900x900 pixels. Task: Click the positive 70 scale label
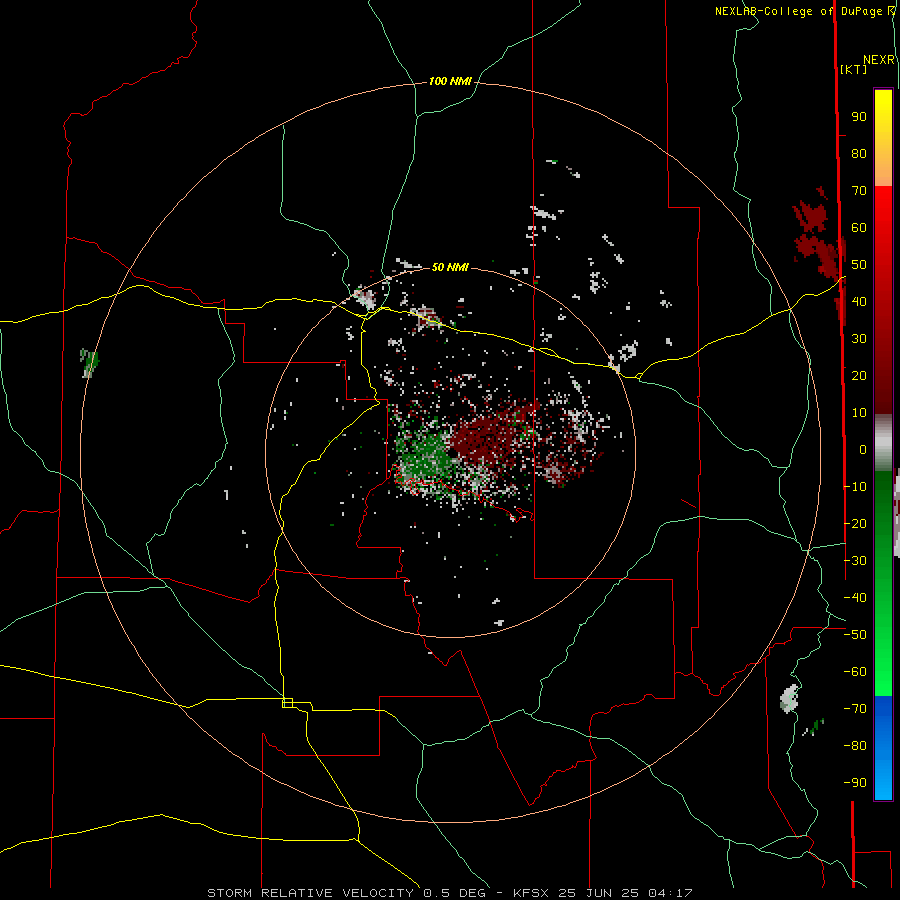point(859,191)
